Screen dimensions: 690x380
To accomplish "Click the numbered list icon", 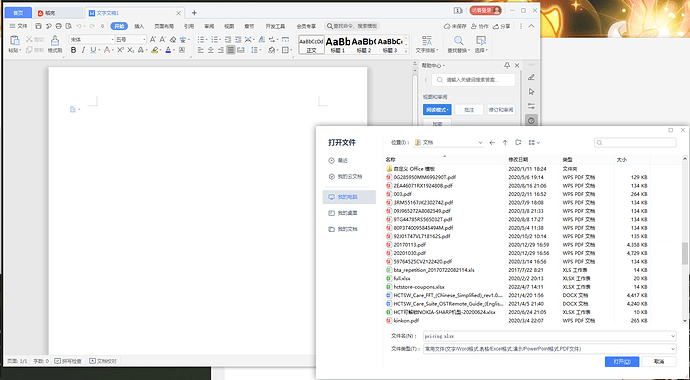I will click(x=214, y=39).
